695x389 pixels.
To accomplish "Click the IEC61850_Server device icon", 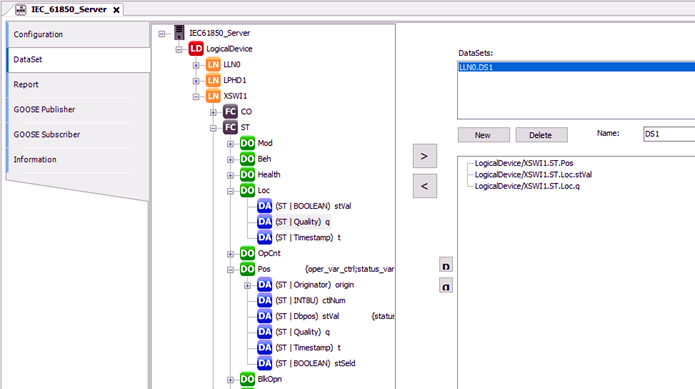I will click(x=179, y=33).
